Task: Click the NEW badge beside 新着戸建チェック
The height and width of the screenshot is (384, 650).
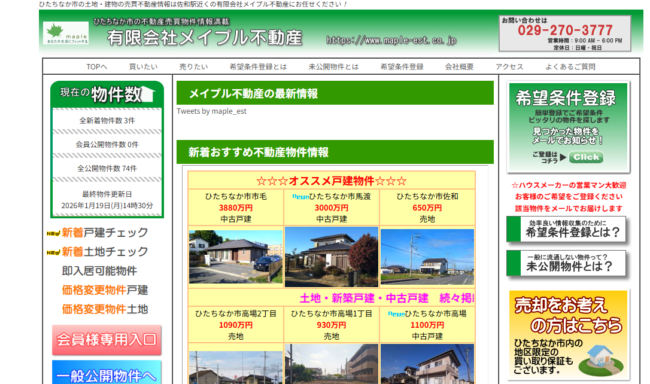Action: 53,233
